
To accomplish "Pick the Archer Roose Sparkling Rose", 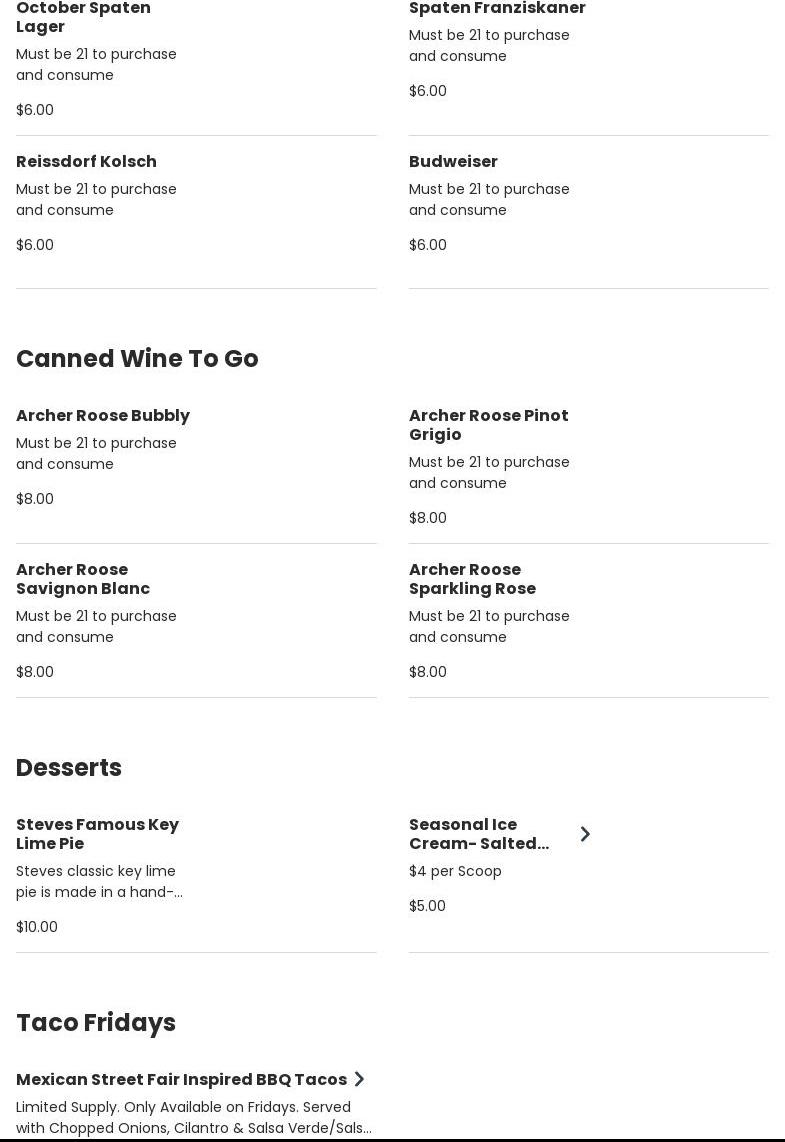I will coord(472,579).
